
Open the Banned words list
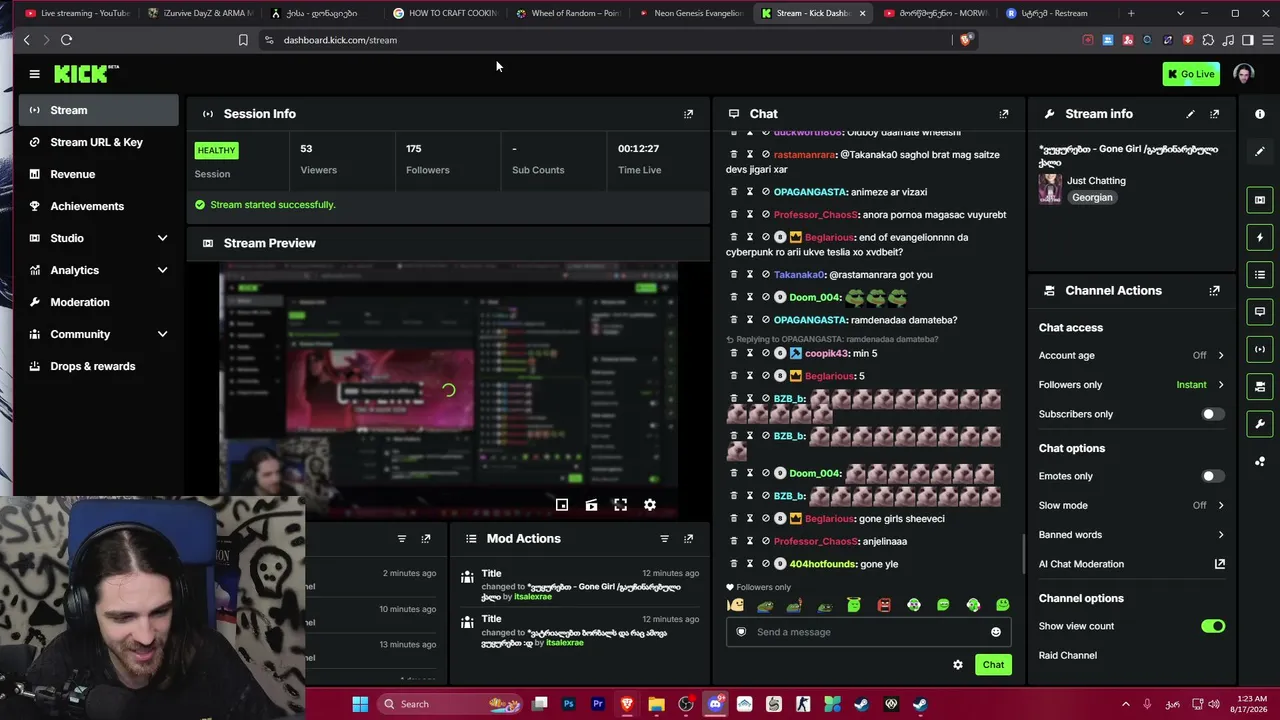pos(1131,535)
